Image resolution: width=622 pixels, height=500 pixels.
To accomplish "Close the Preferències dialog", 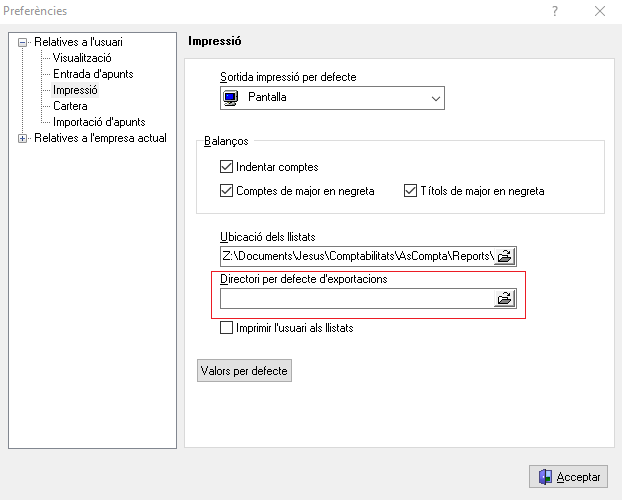I will [600, 11].
